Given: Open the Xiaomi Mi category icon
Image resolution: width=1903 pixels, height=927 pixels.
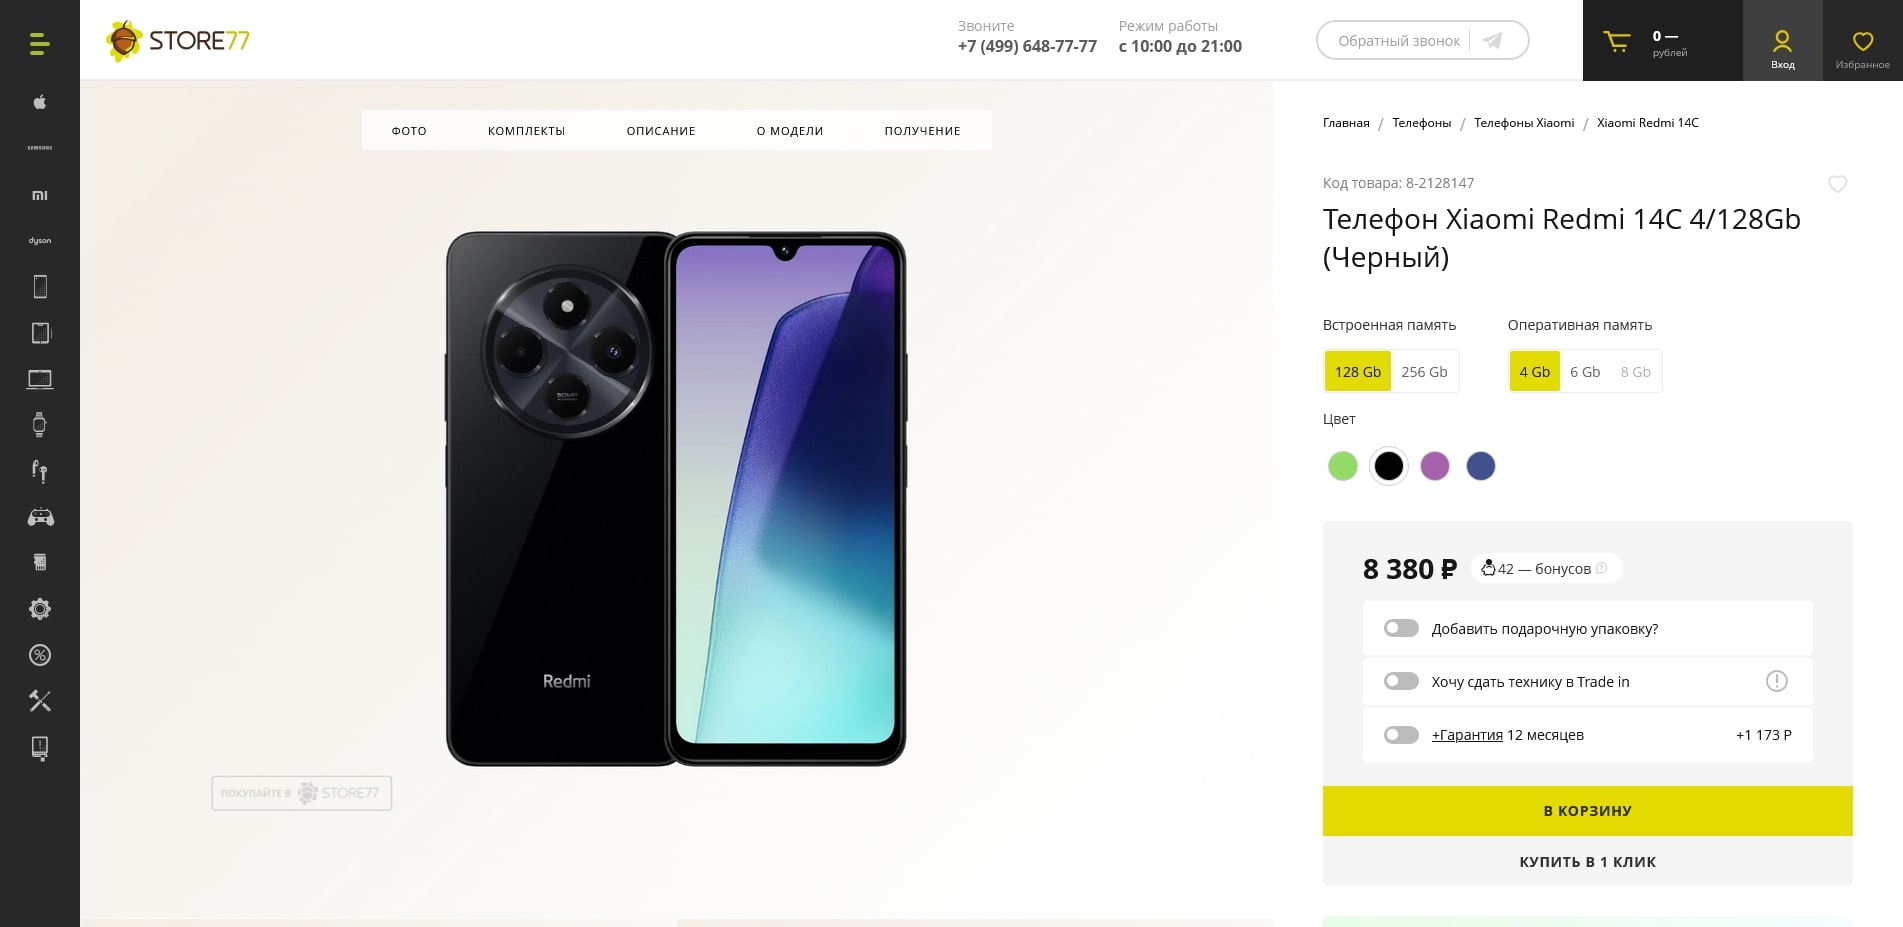Looking at the screenshot, I should (x=40, y=195).
